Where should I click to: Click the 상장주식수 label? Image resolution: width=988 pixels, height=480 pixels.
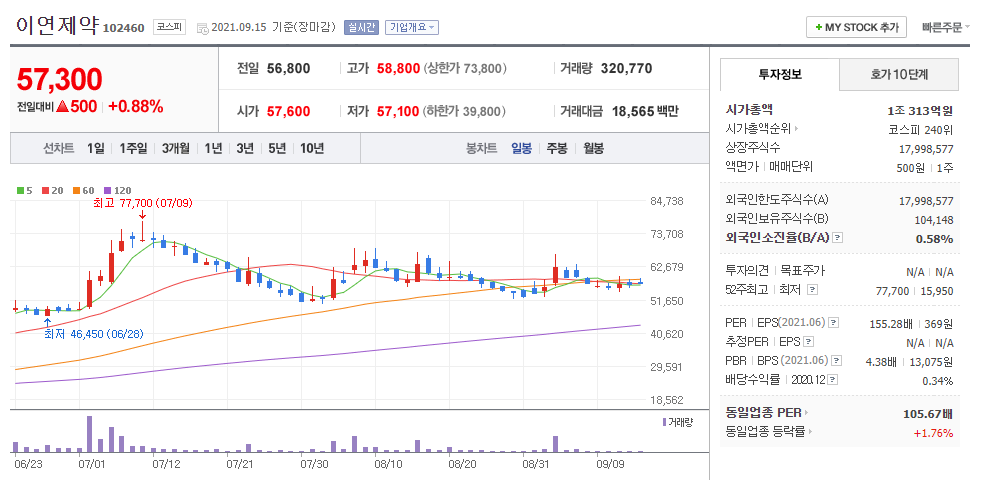click(x=753, y=147)
